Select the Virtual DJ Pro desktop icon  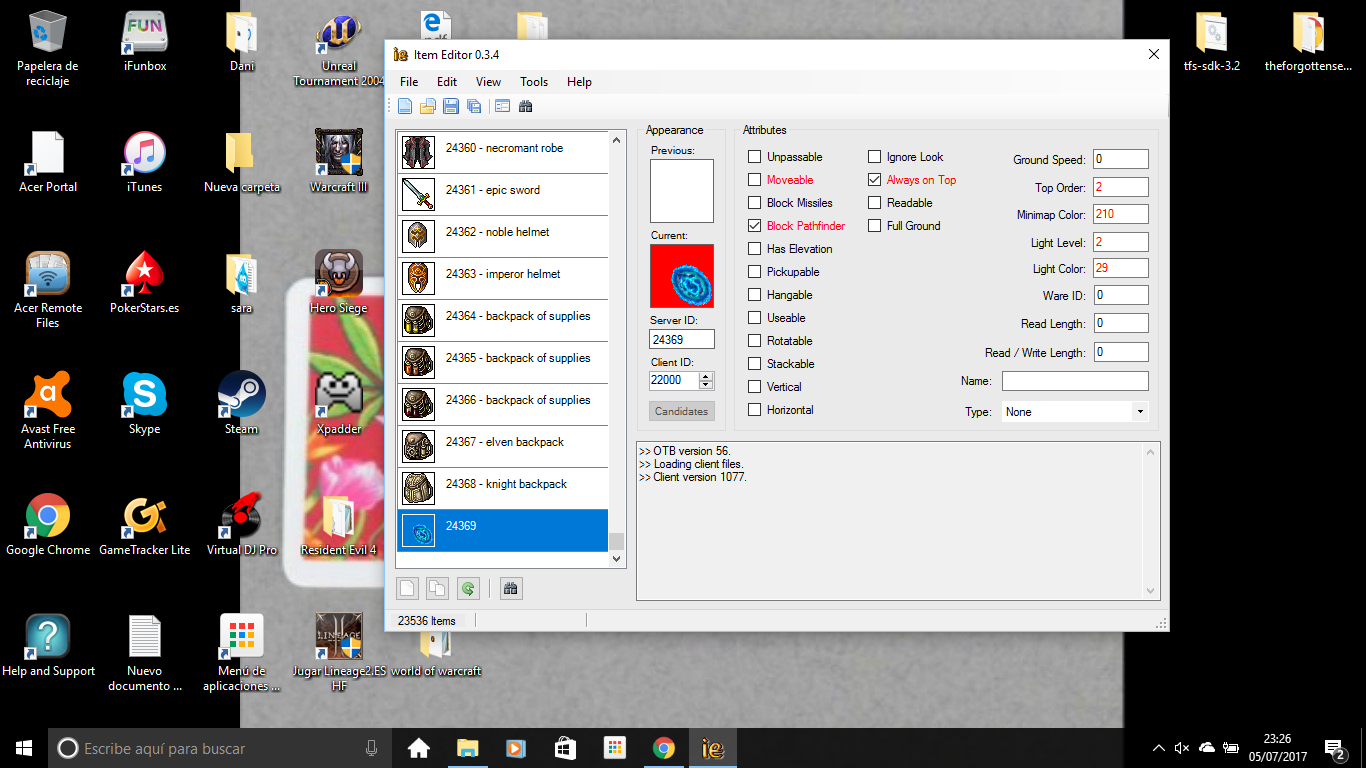point(242,524)
